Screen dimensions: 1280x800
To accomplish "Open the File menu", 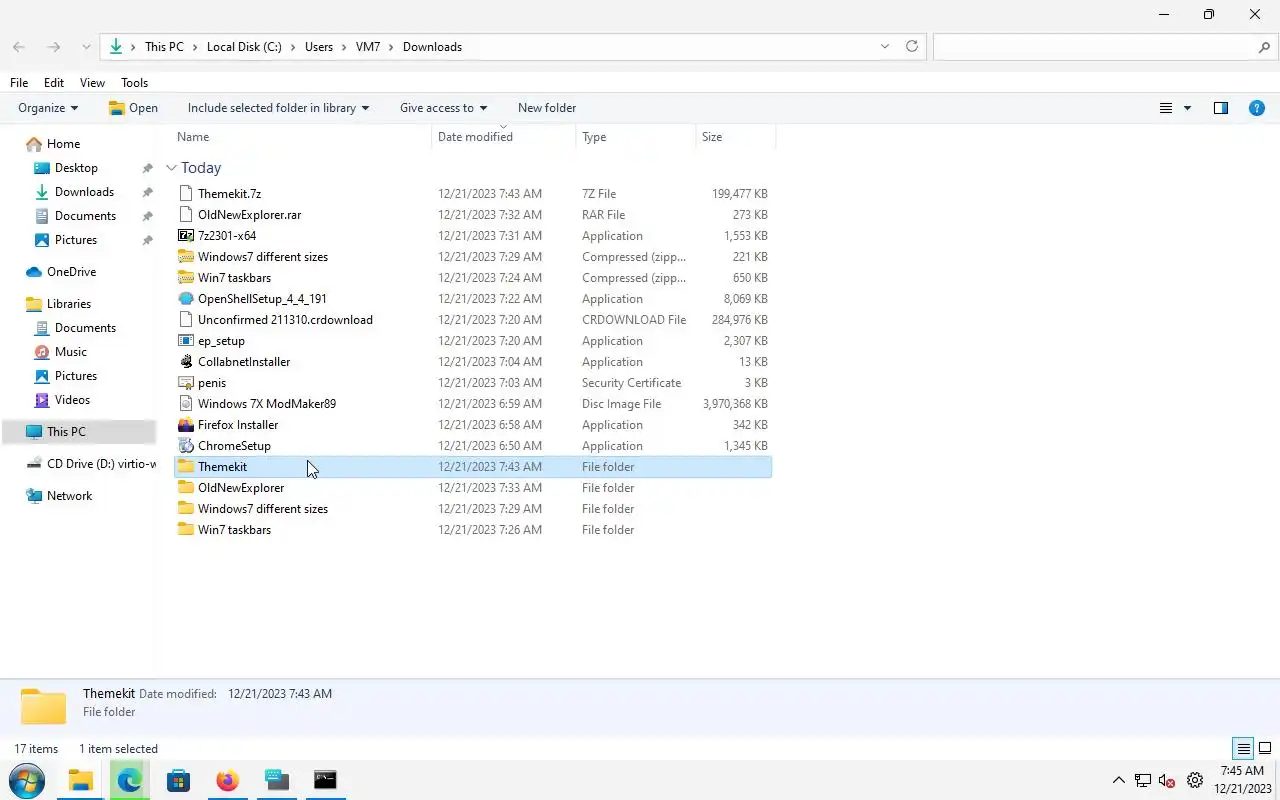I will (19, 83).
